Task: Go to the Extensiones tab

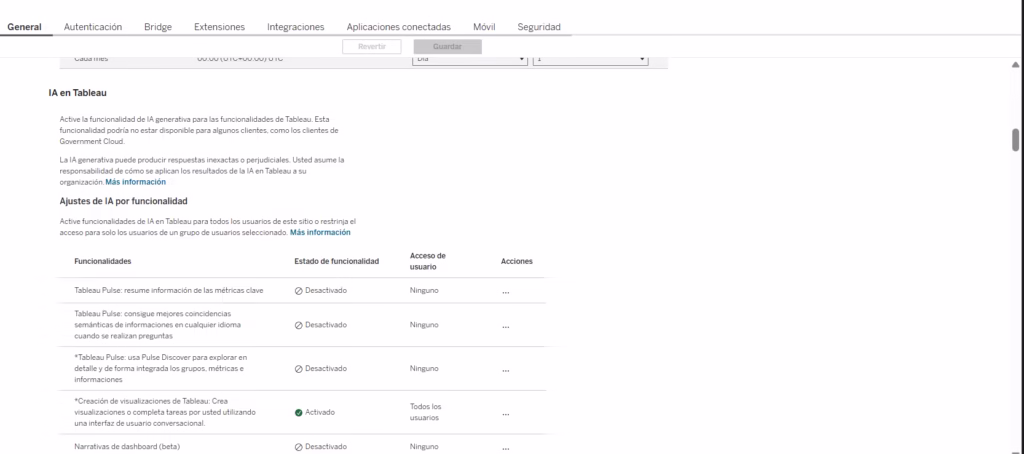Action: 219,27
